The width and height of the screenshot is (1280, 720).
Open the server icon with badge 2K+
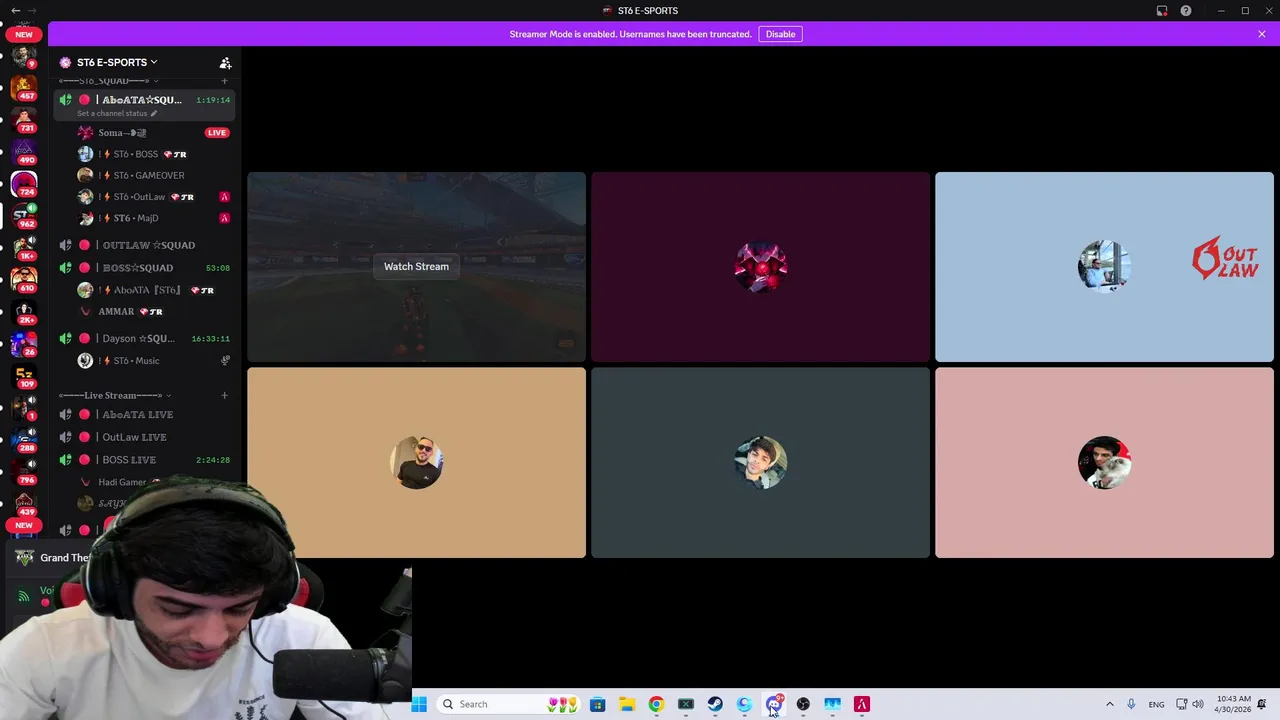coord(24,311)
